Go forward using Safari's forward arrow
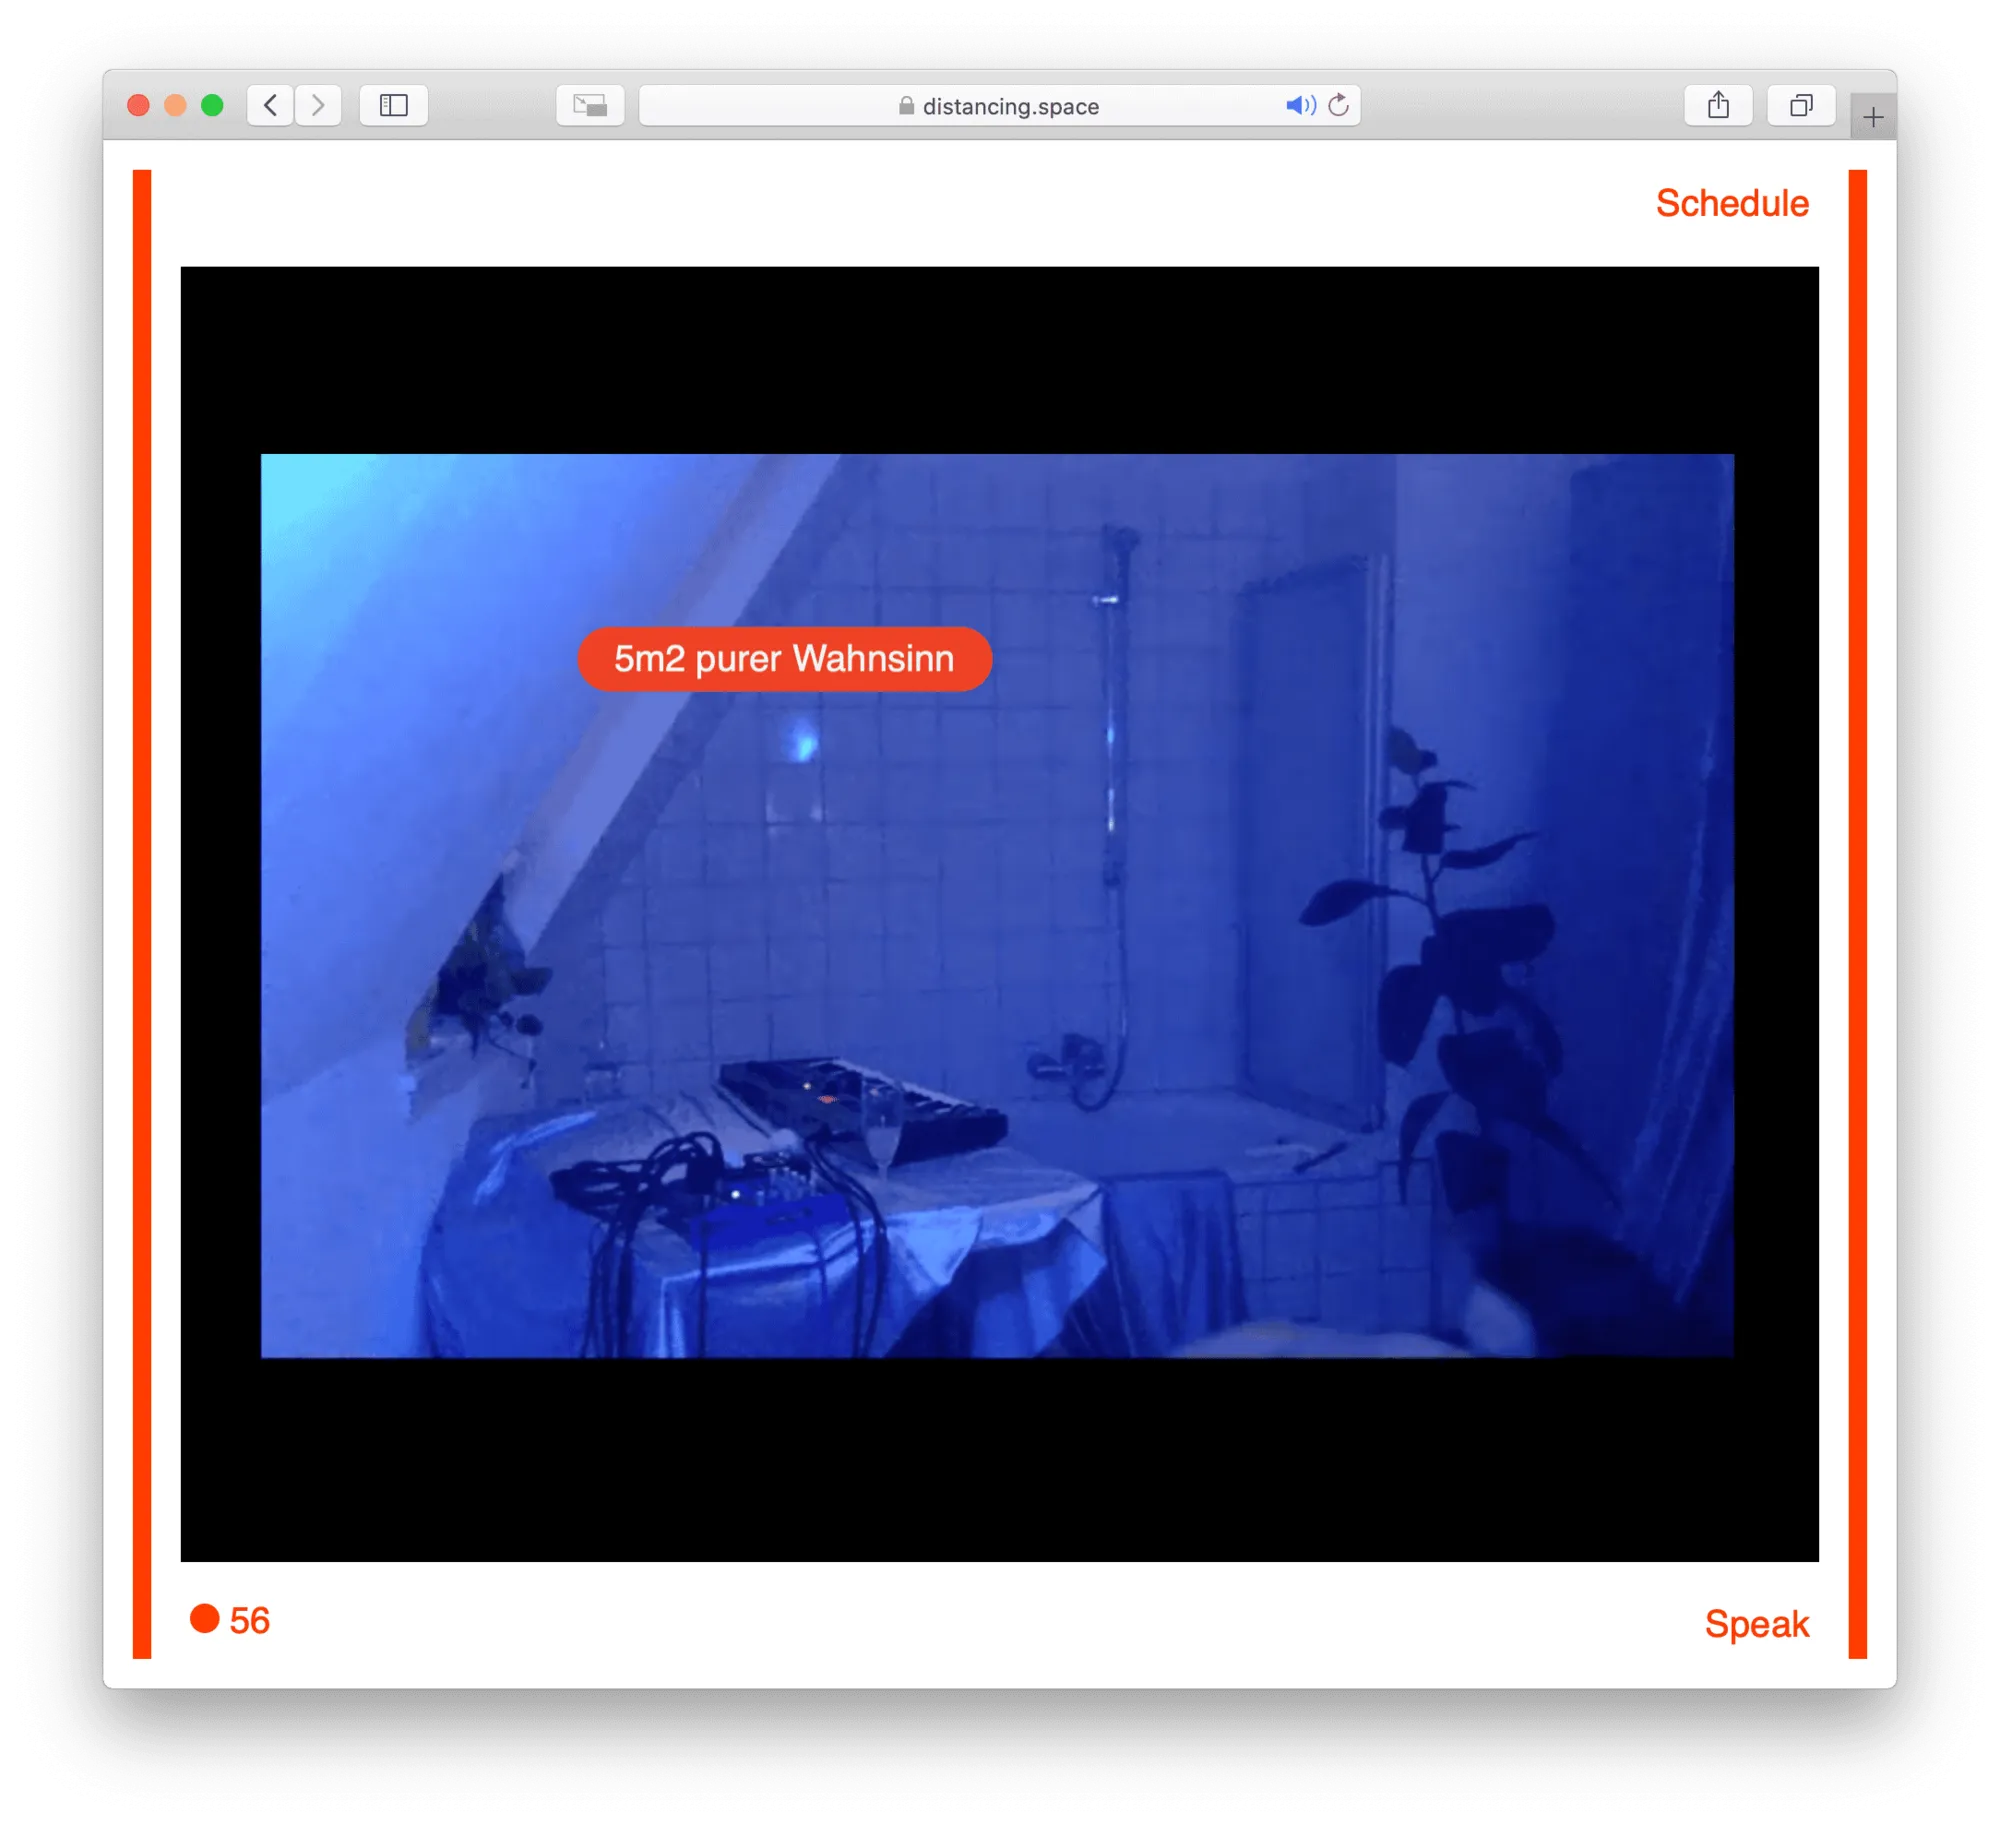 [x=318, y=105]
